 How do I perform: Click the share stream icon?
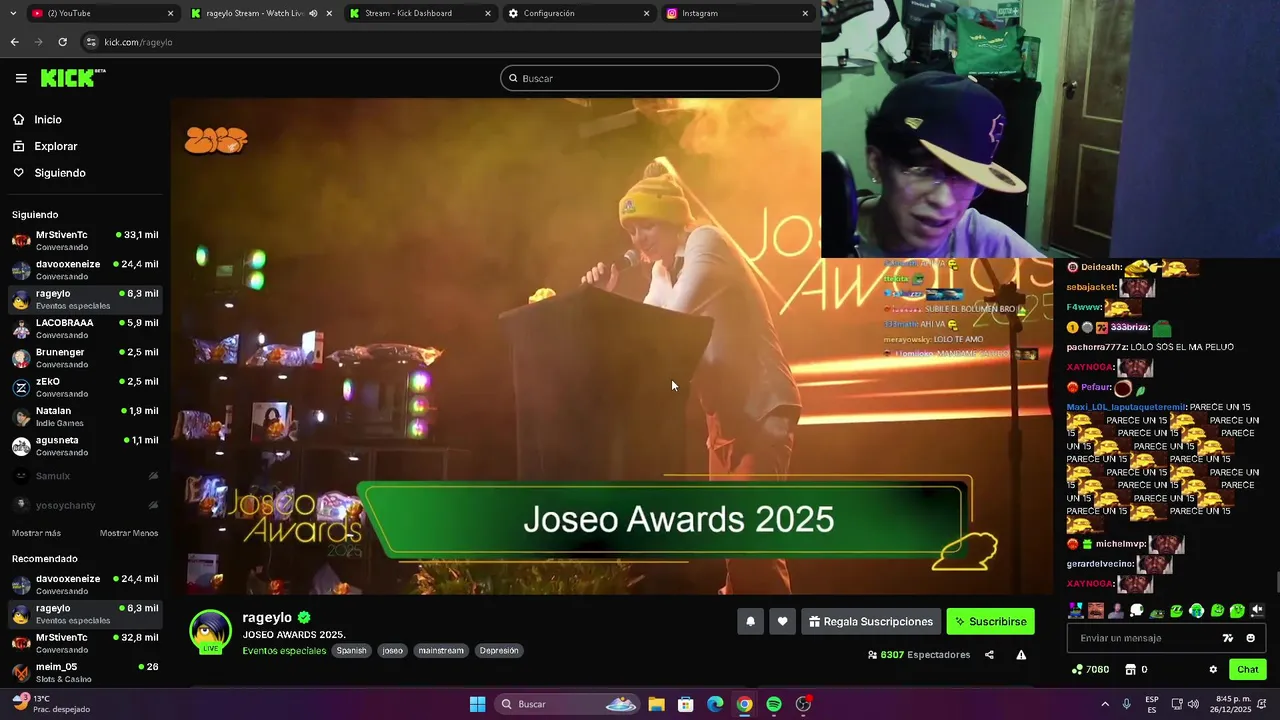989,655
